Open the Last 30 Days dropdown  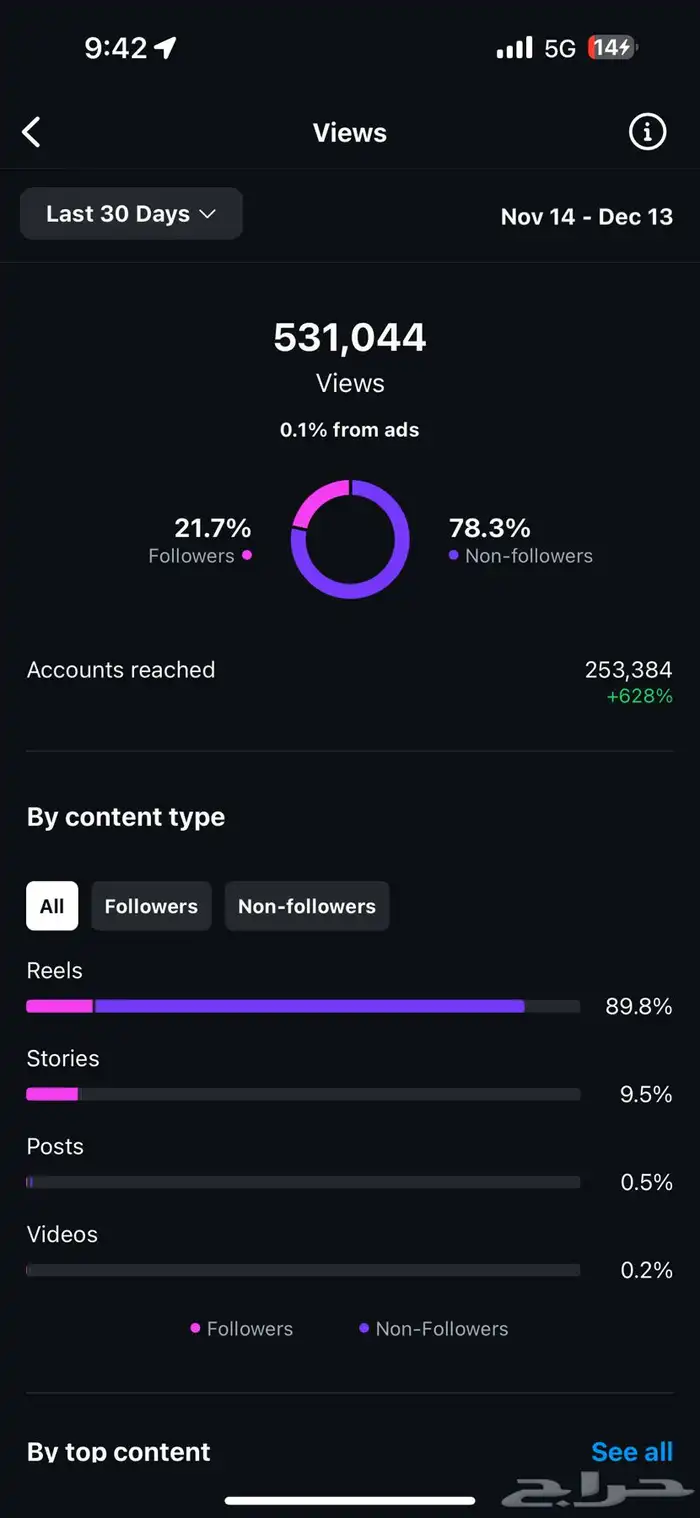(131, 214)
